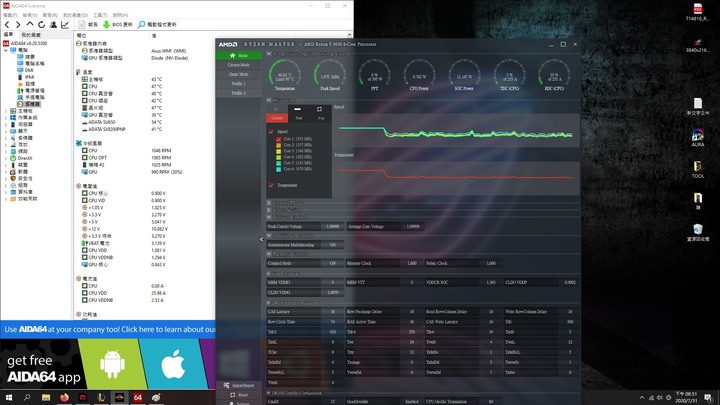Click the histogram Avg button

pos(321,118)
